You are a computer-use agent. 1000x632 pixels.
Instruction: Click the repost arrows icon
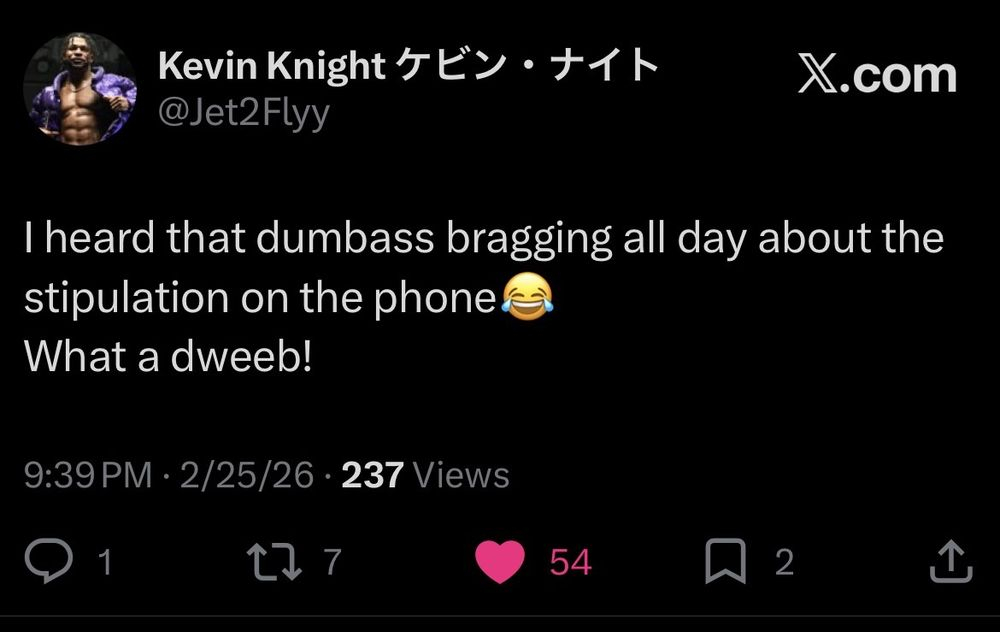(273, 561)
